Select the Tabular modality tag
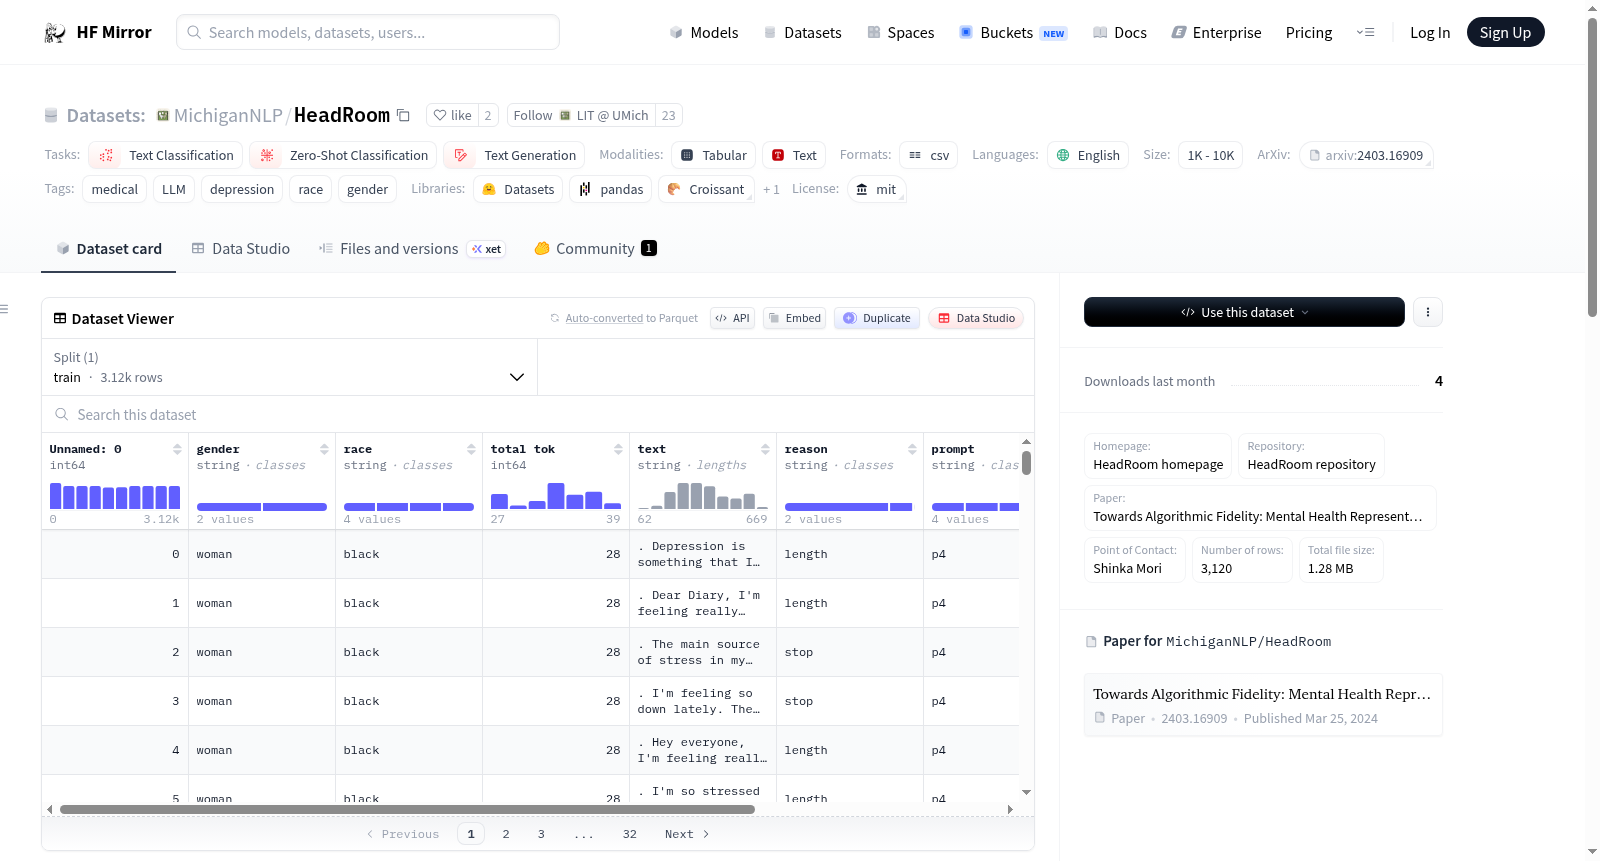Viewport: 1600px width, 861px height. click(713, 155)
